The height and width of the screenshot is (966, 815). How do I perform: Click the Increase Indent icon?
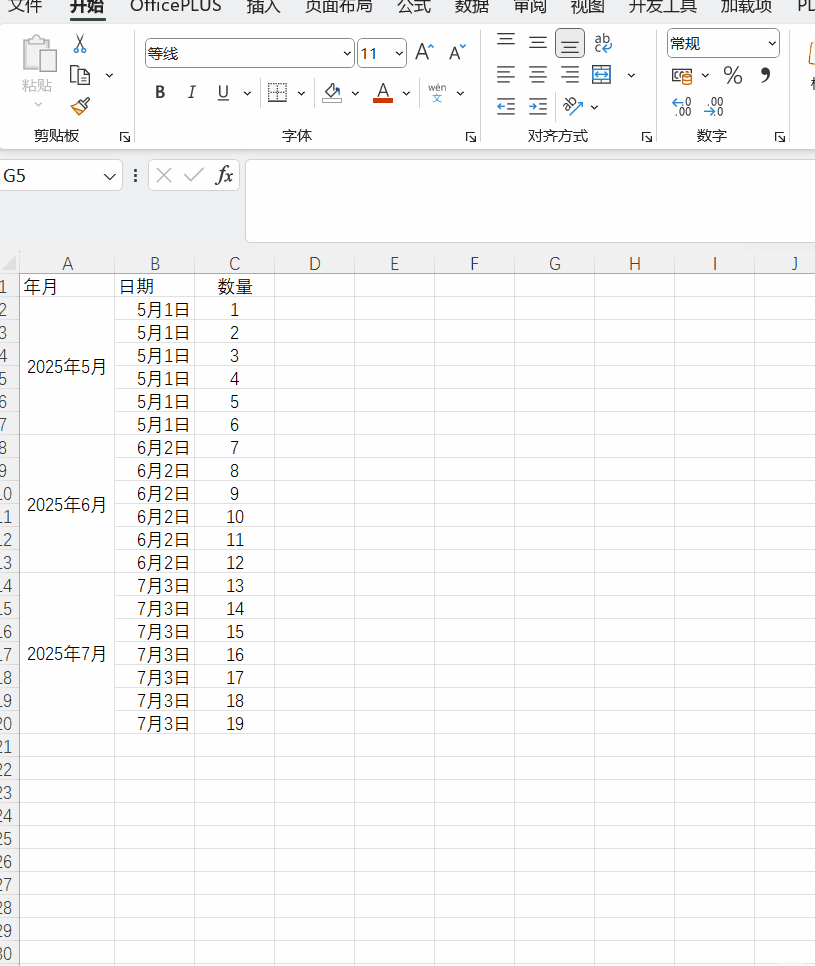click(x=538, y=106)
